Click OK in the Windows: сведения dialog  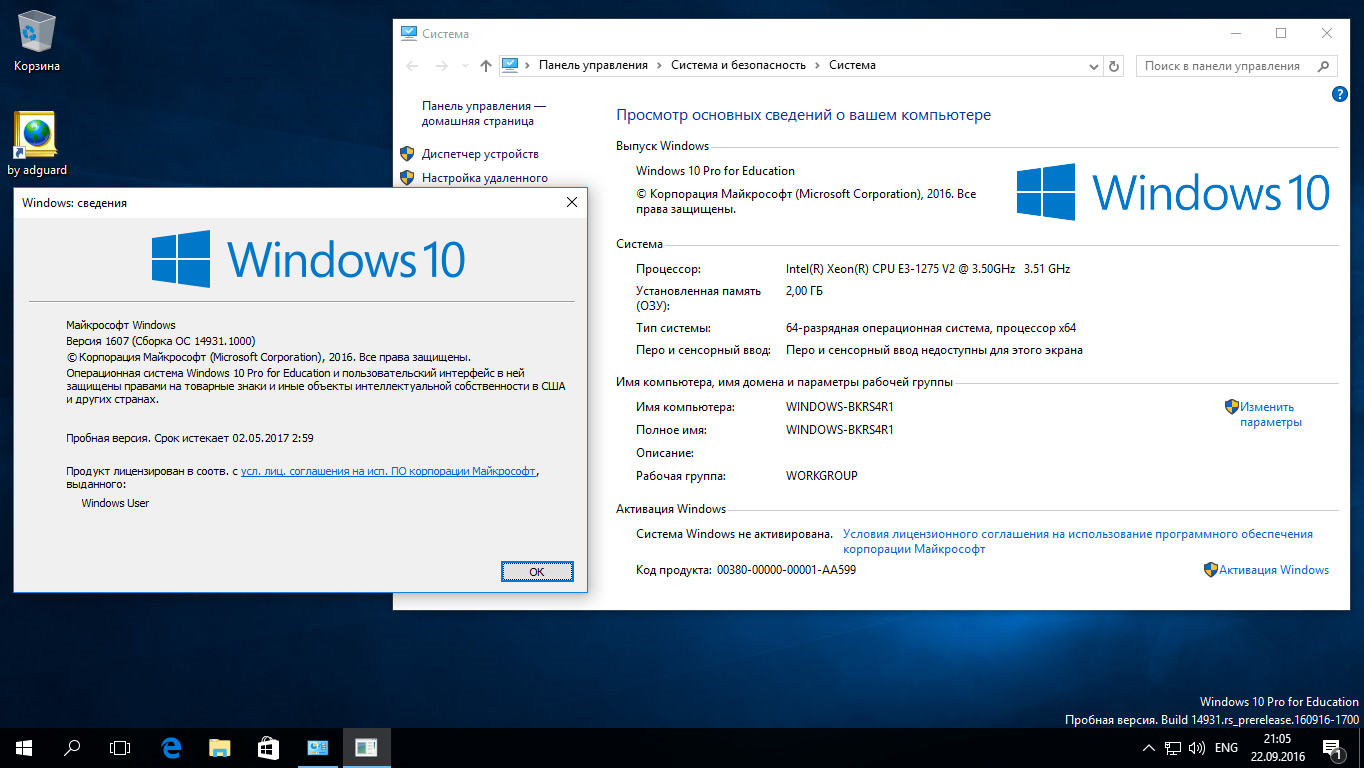coord(537,571)
